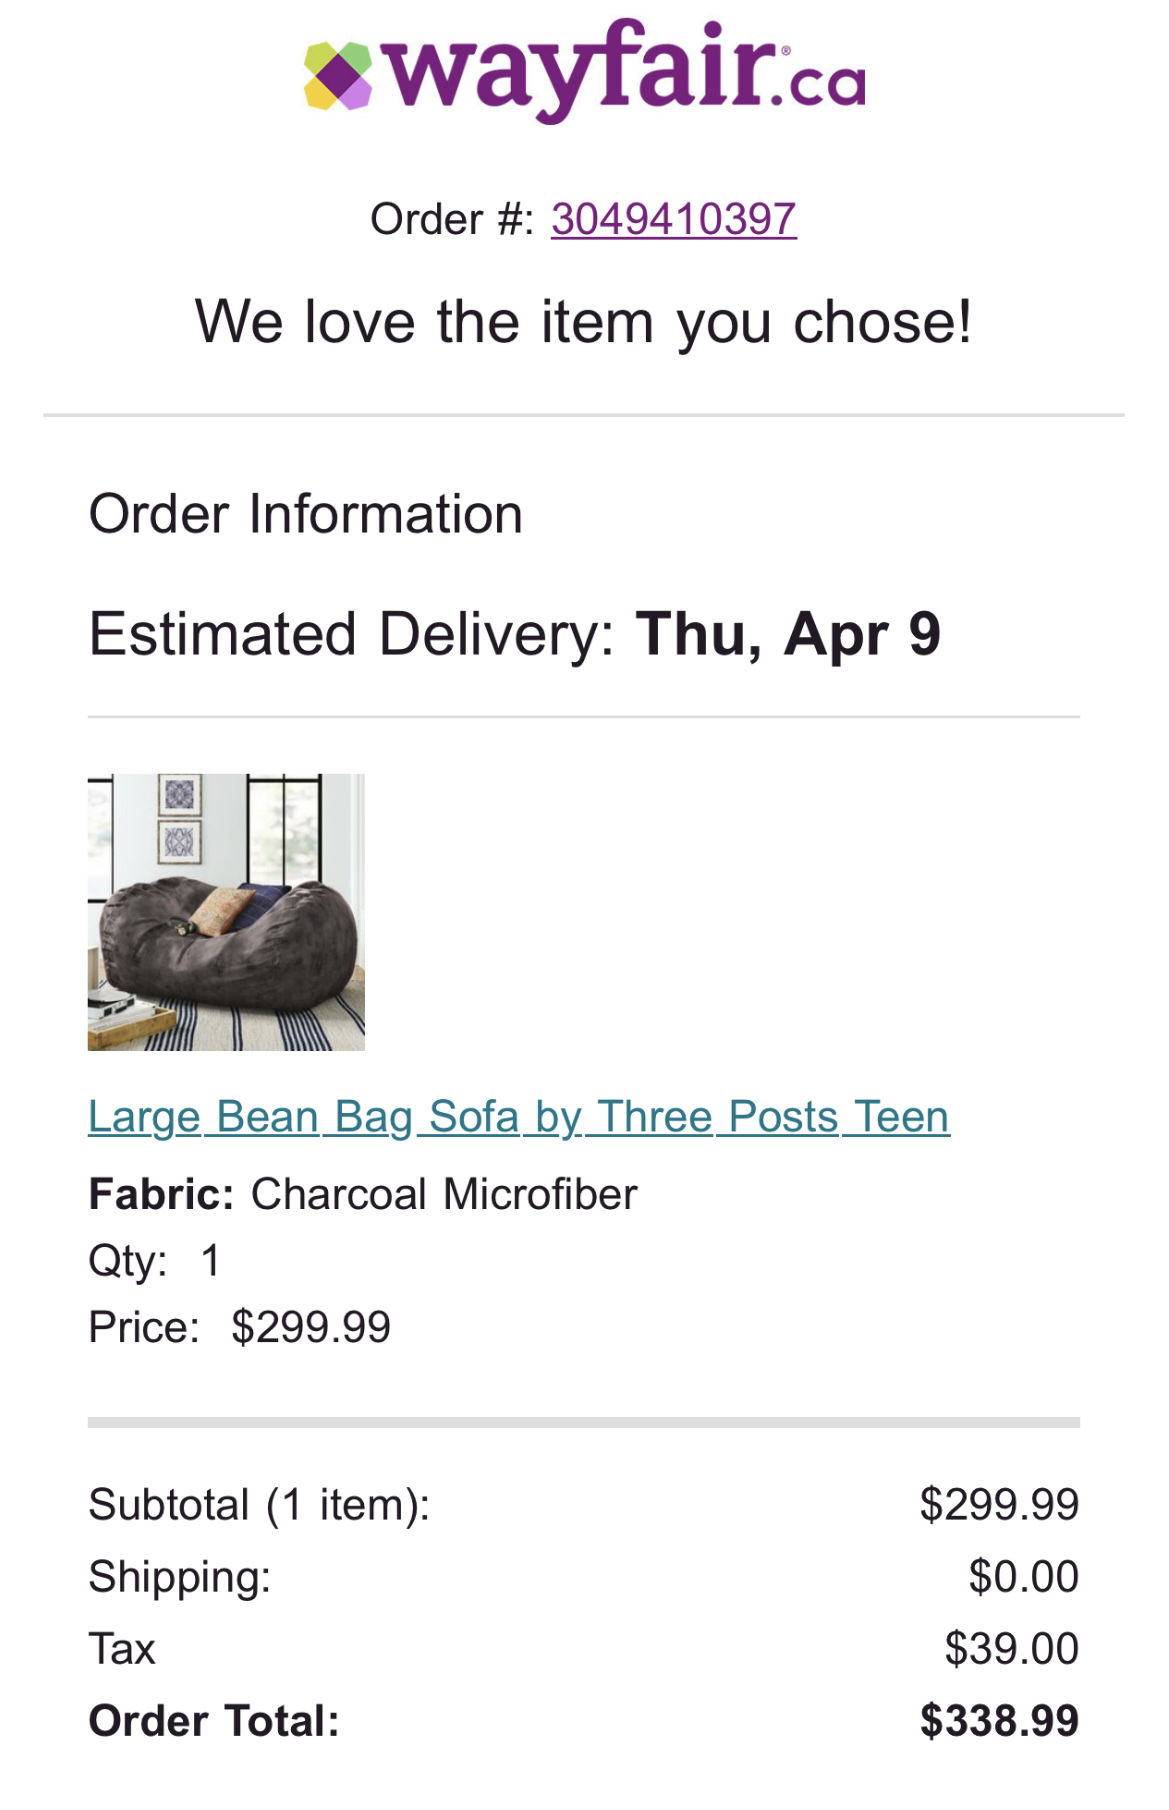Image resolution: width=1169 pixels, height=1810 pixels.
Task: Click the Shipping label
Action: click(179, 1577)
